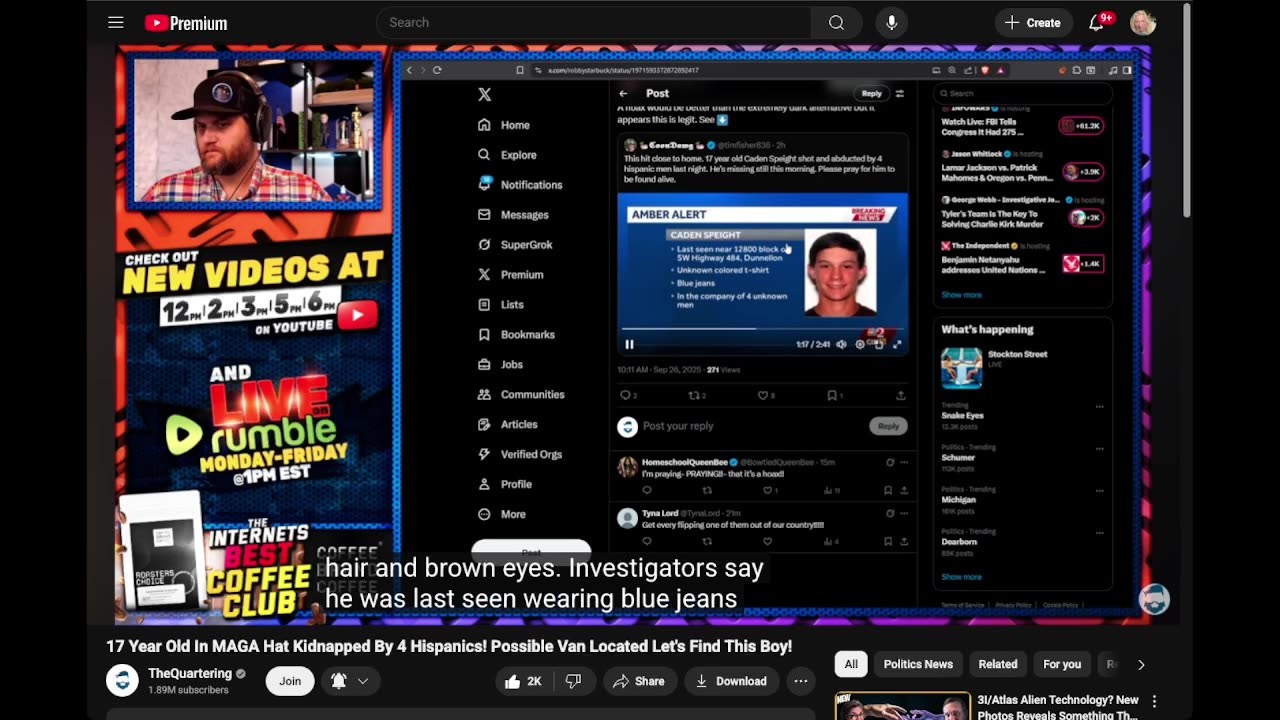Click the Join membership button
This screenshot has height=720, width=1280.
pyautogui.click(x=290, y=681)
